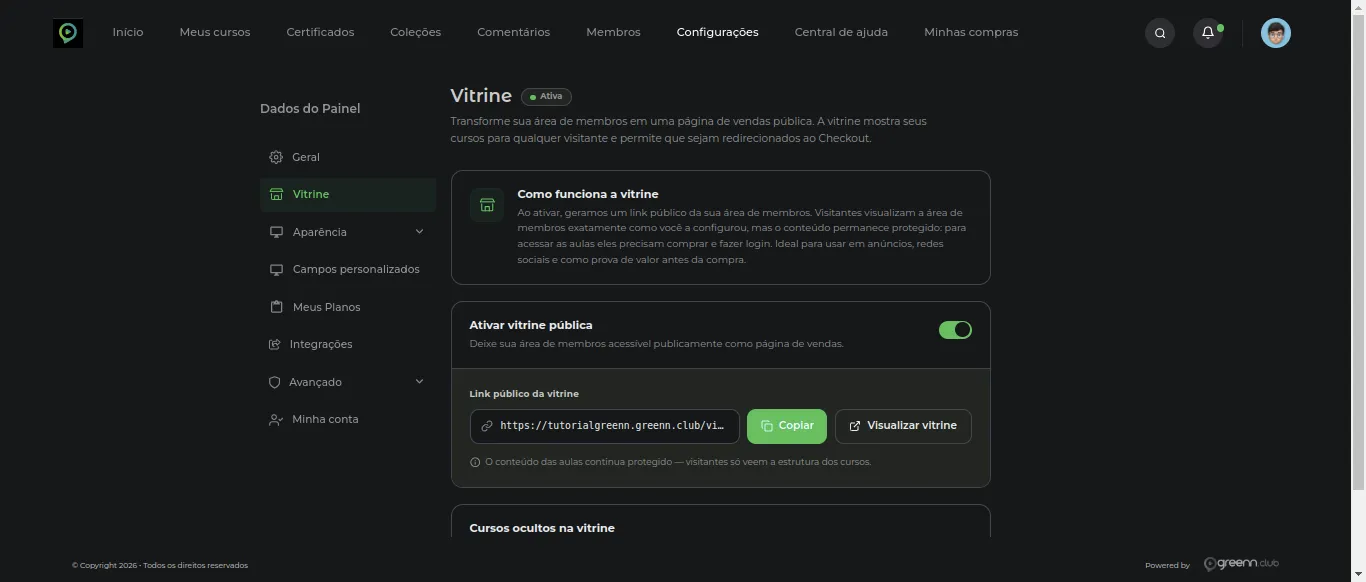
Task: Open Meus Planos in the sidebar
Action: click(348, 307)
